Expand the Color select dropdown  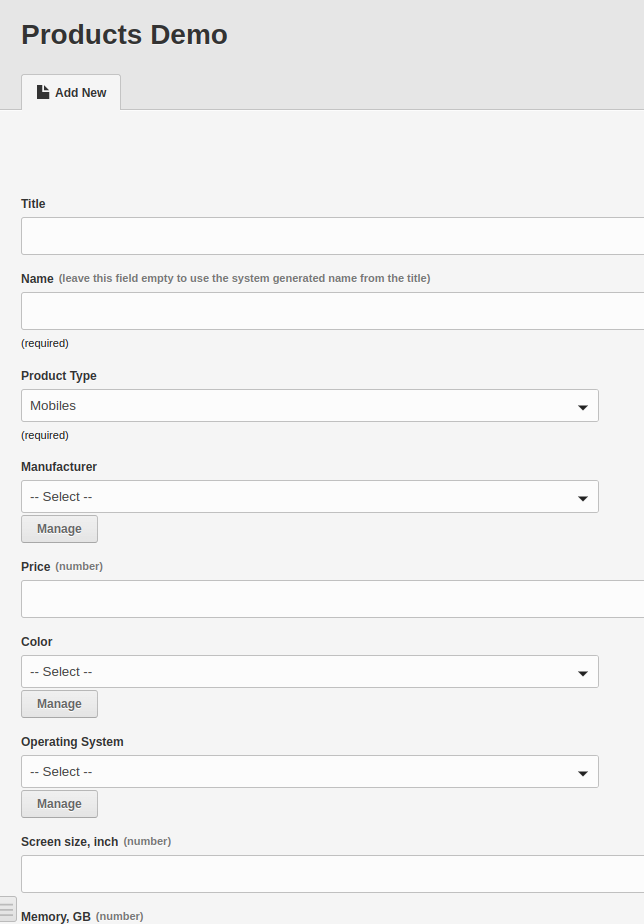[310, 671]
